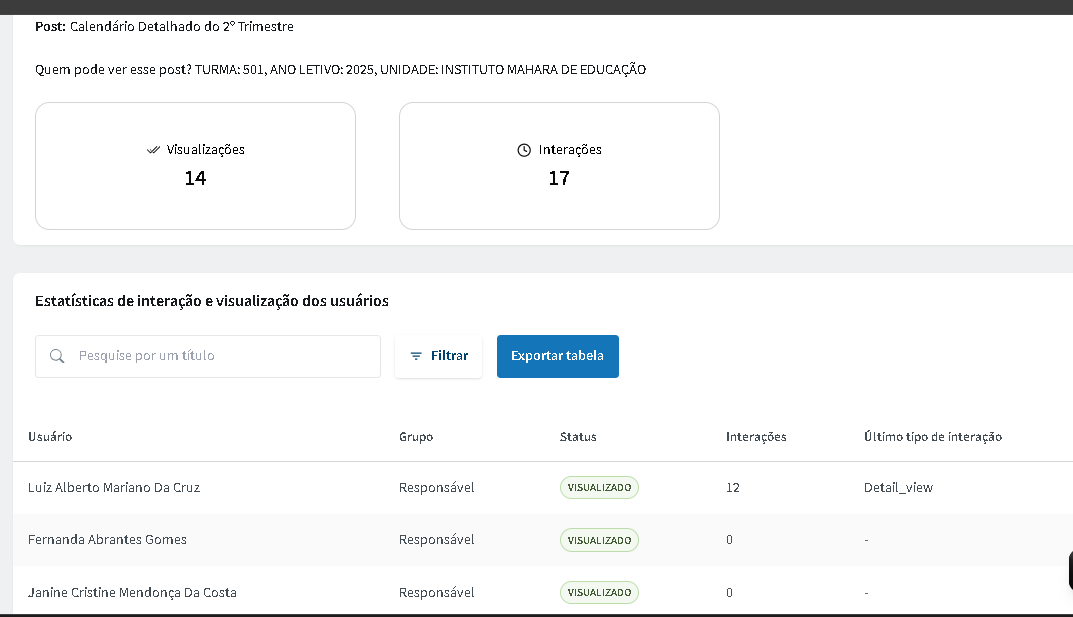Click Responsável in Luiz Alberto's row
The image size is (1073, 617).
(x=437, y=488)
